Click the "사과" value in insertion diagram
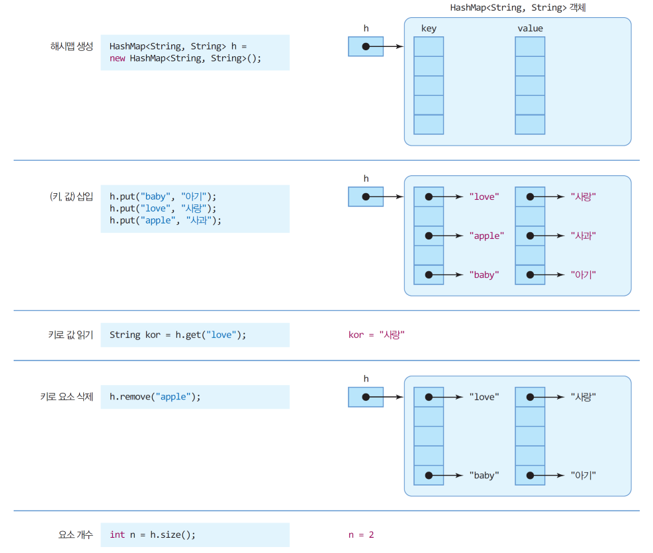653x553 pixels. [x=583, y=236]
